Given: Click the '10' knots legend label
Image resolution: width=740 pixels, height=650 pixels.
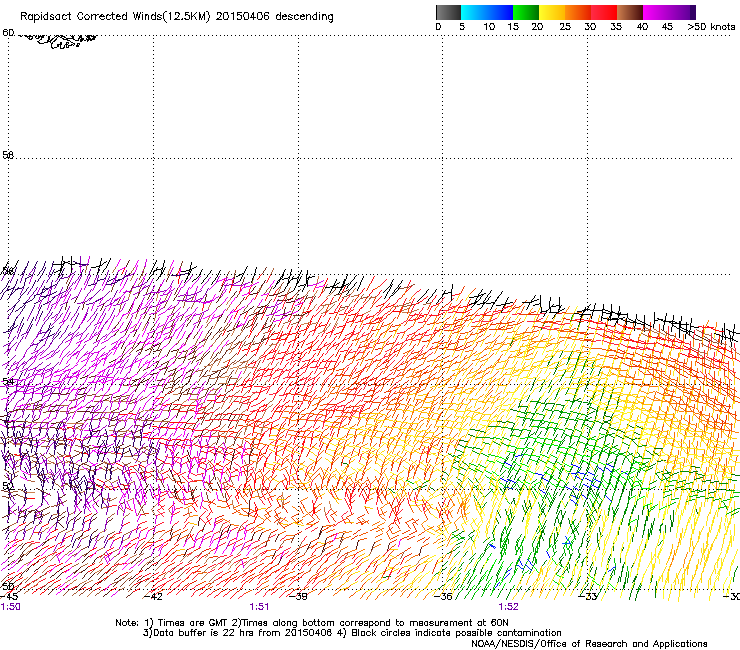Looking at the screenshot, I should click(489, 27).
